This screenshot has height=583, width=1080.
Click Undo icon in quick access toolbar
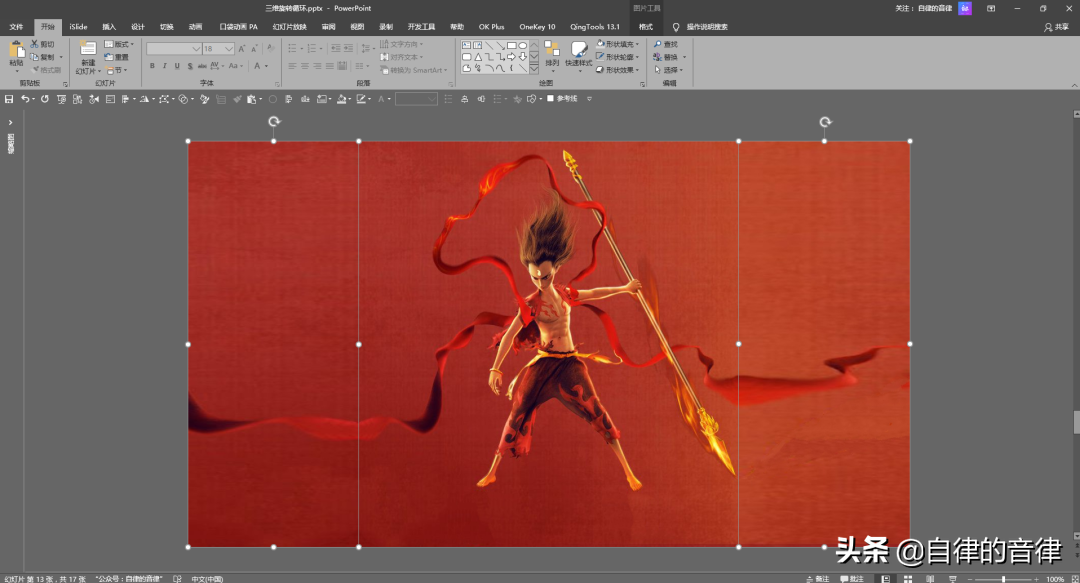tap(25, 99)
